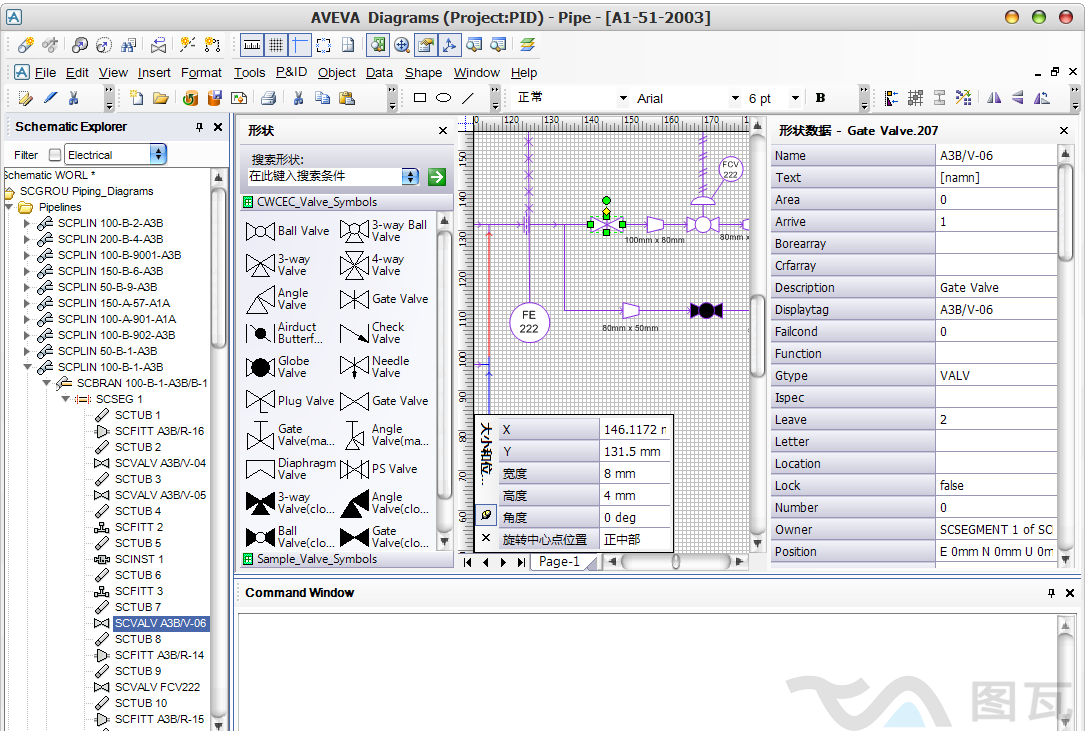Expand SCPLIN 100-B-2-A3B tree node

(x=26, y=223)
